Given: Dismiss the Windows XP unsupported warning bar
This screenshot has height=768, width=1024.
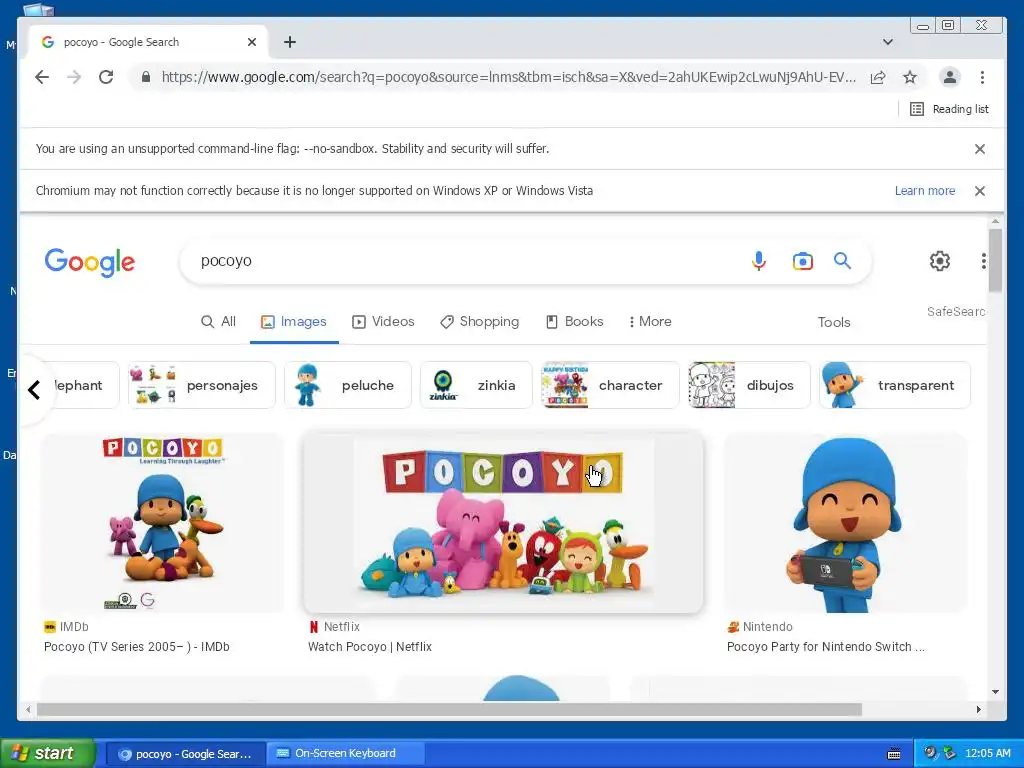Looking at the screenshot, I should pos(980,191).
